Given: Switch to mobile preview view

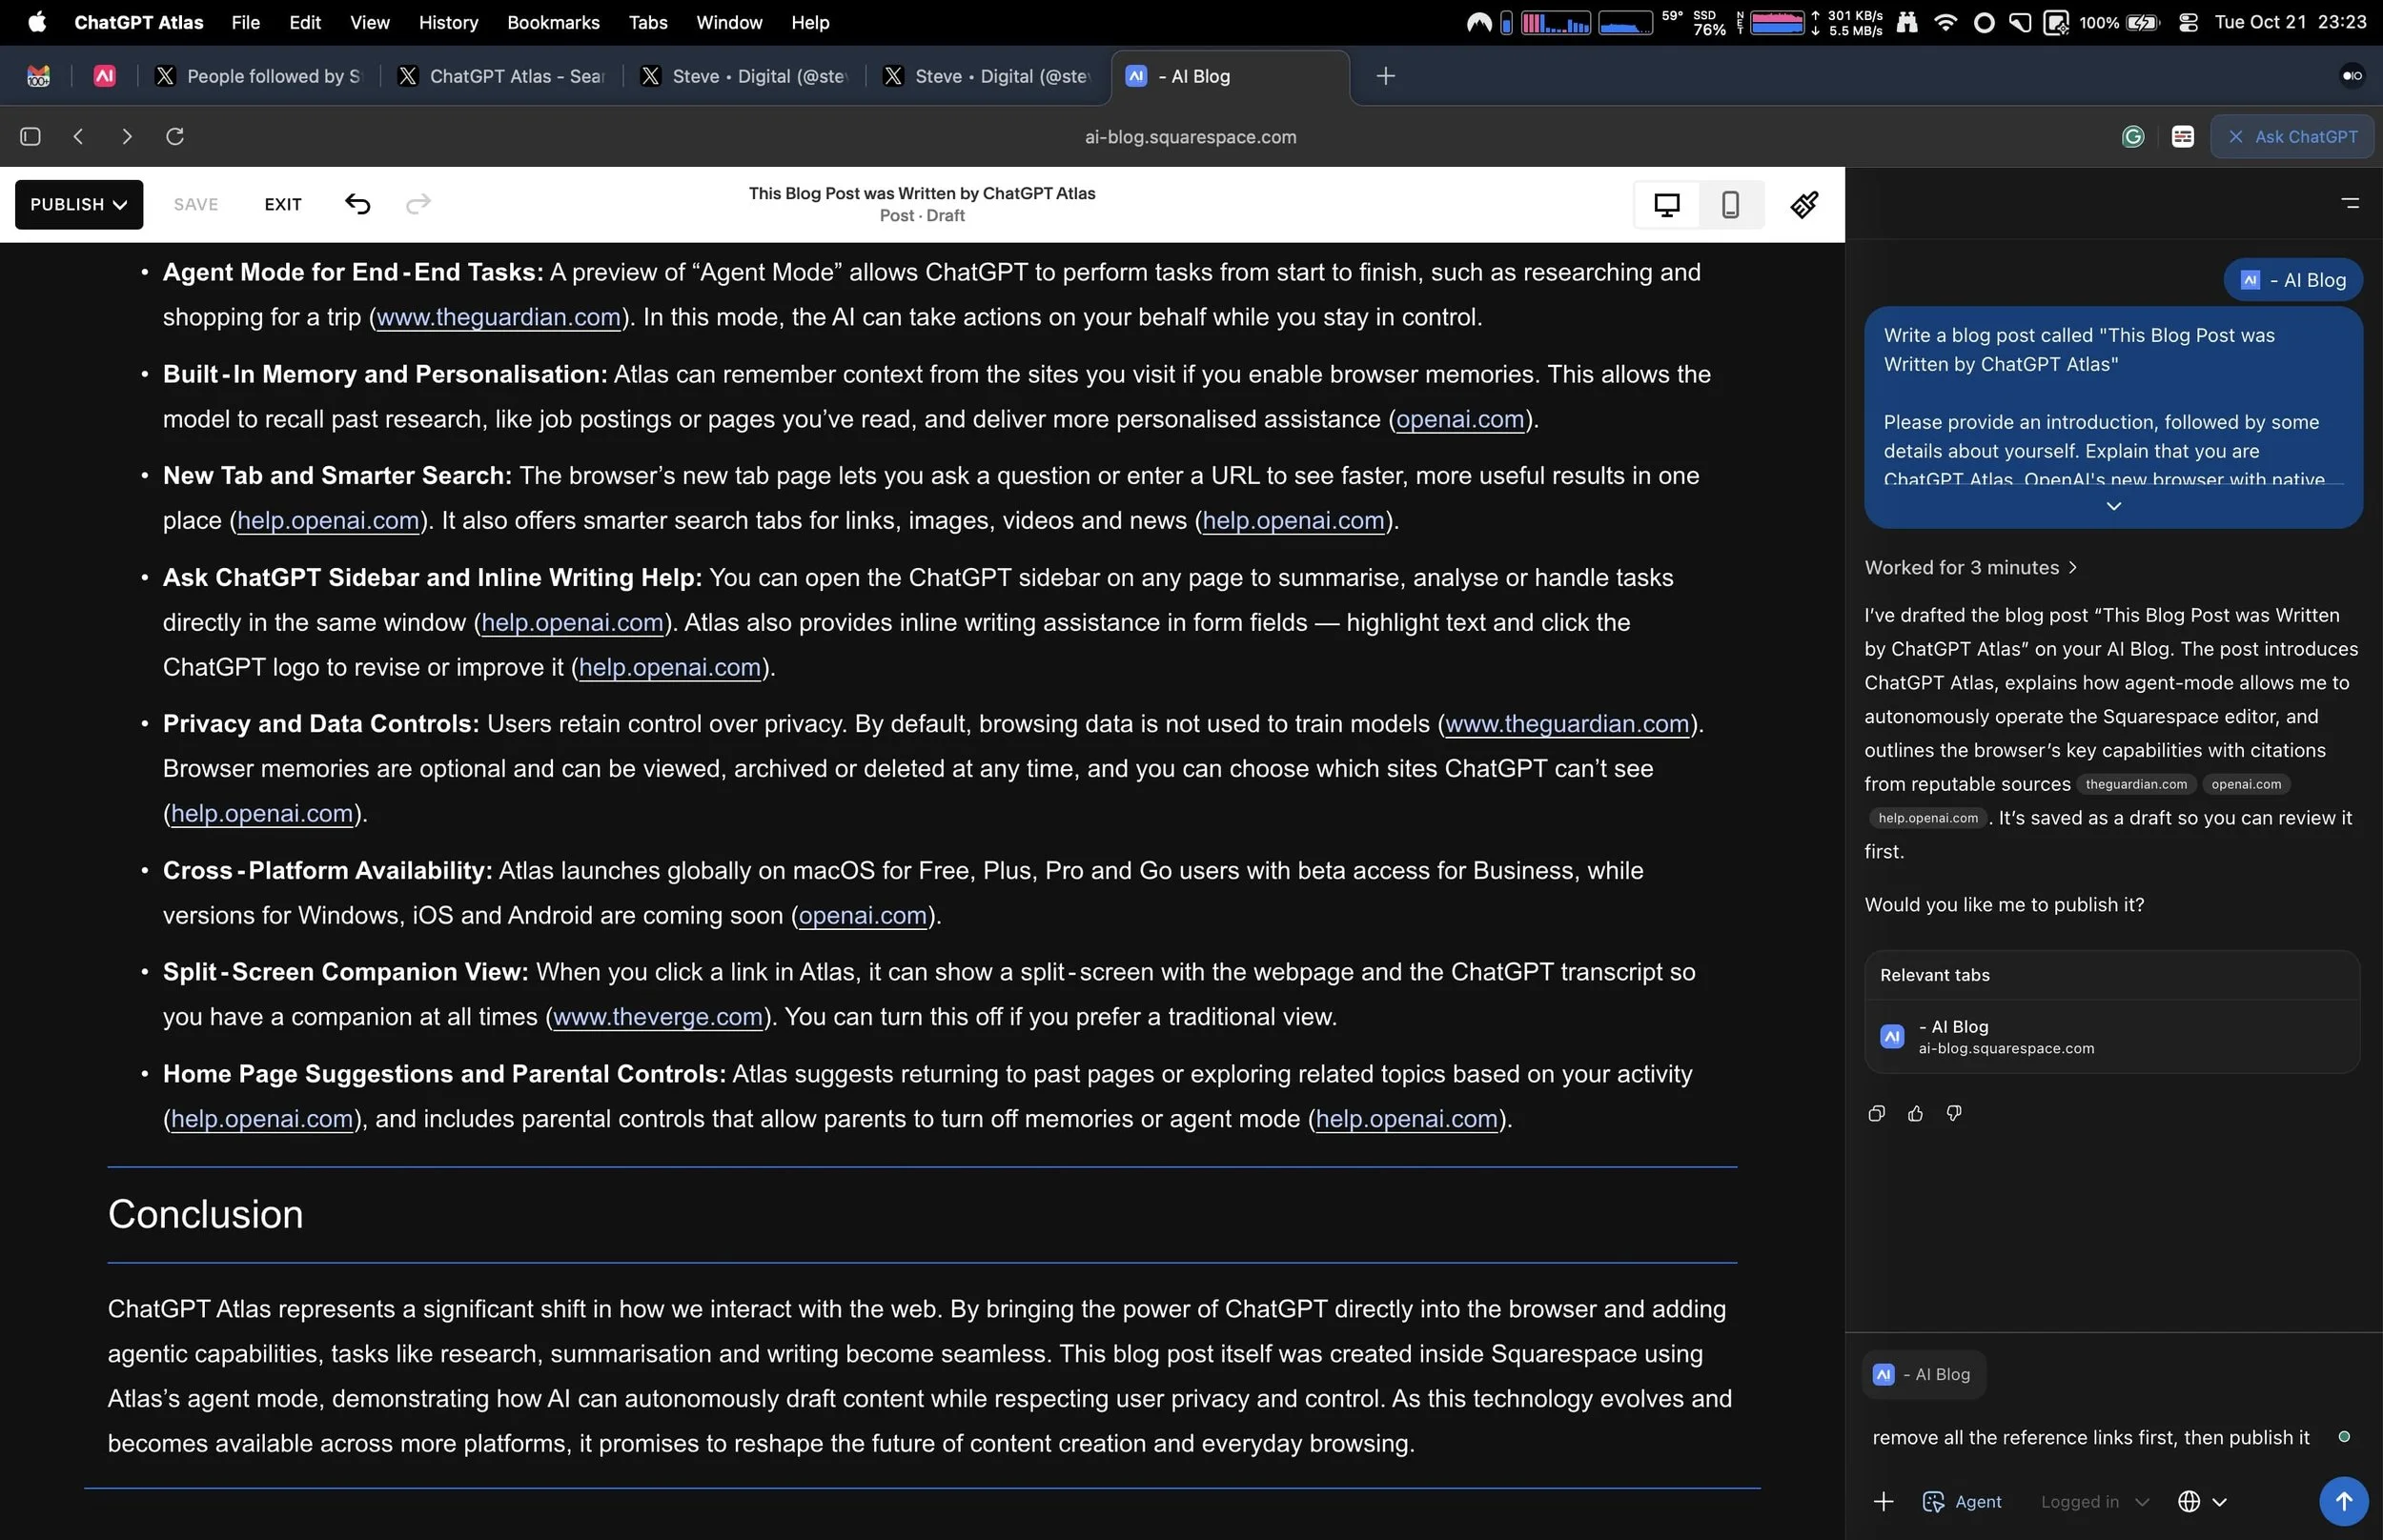Looking at the screenshot, I should [x=1730, y=204].
